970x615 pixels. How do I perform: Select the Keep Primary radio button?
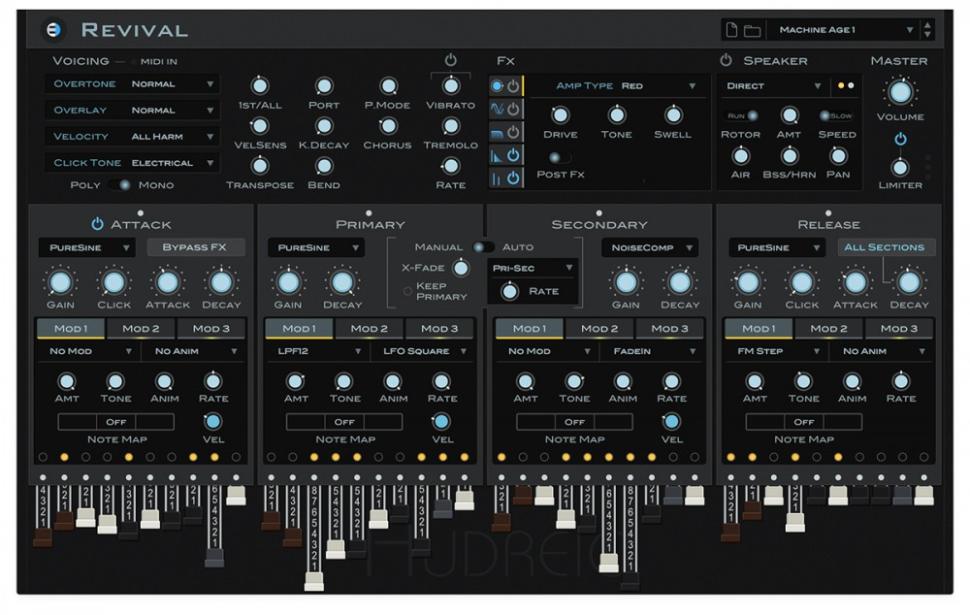click(407, 291)
